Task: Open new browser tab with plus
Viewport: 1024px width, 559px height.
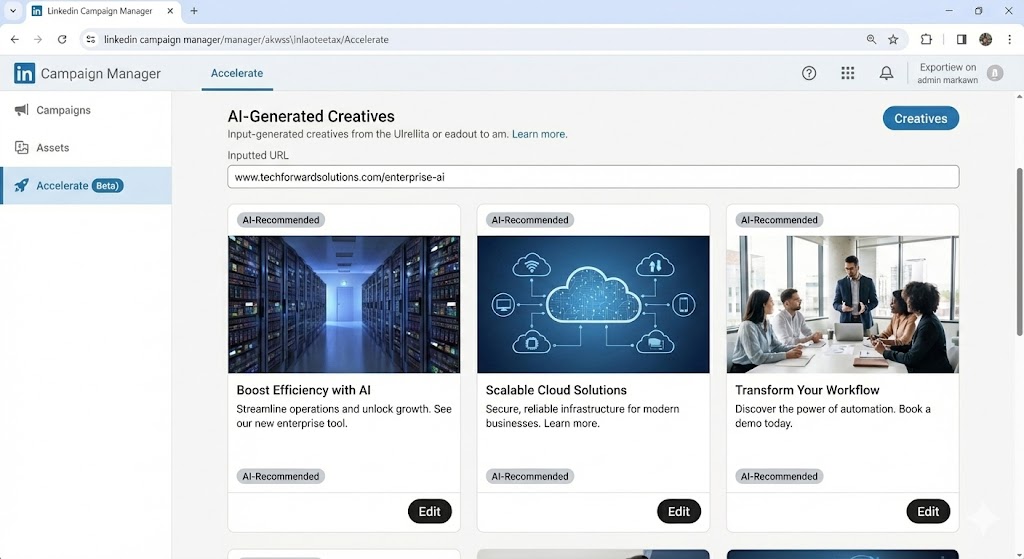Action: click(x=194, y=11)
